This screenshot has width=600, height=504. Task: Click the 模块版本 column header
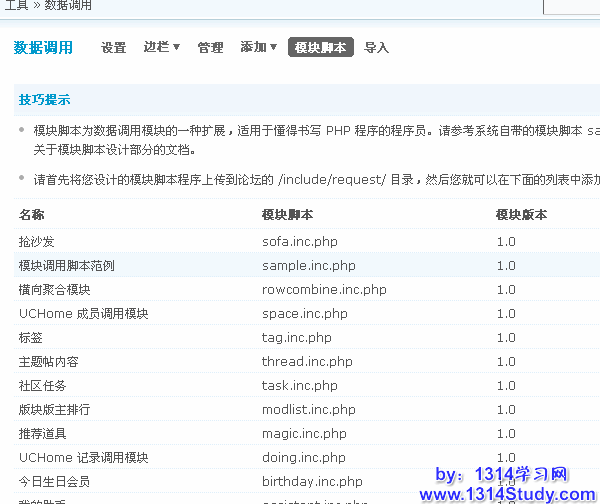coord(521,215)
